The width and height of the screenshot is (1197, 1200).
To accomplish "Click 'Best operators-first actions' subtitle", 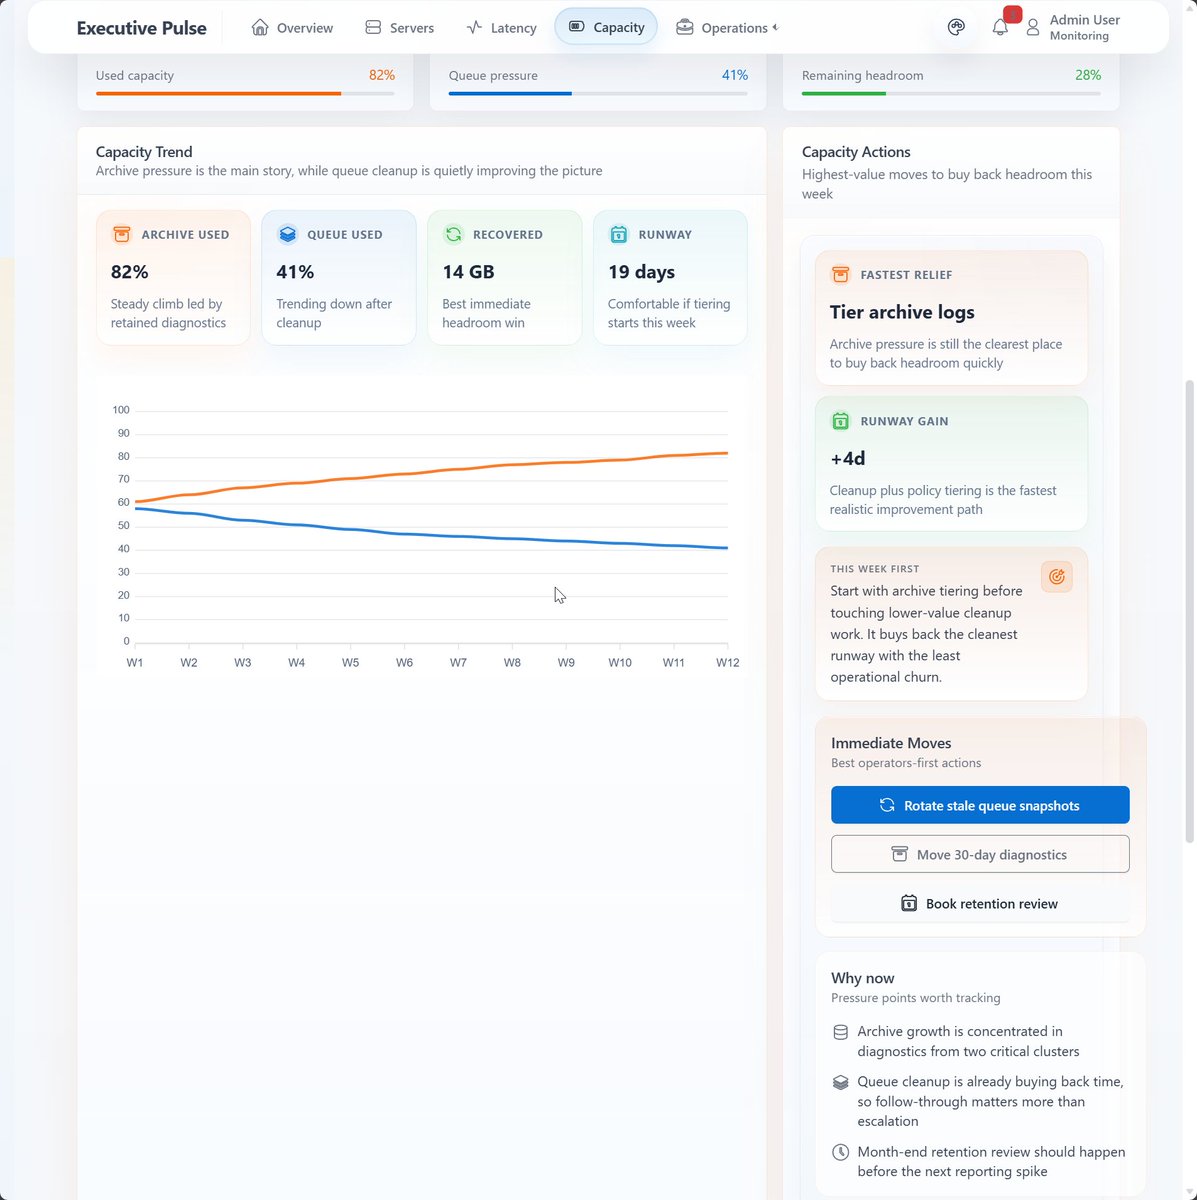I will [906, 763].
